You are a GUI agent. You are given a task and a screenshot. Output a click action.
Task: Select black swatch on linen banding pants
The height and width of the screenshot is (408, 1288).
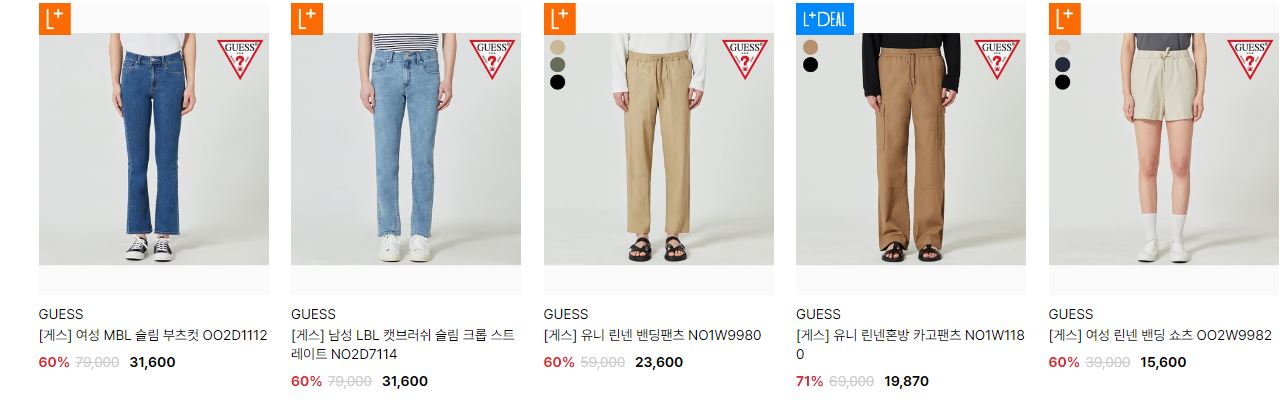point(557,82)
